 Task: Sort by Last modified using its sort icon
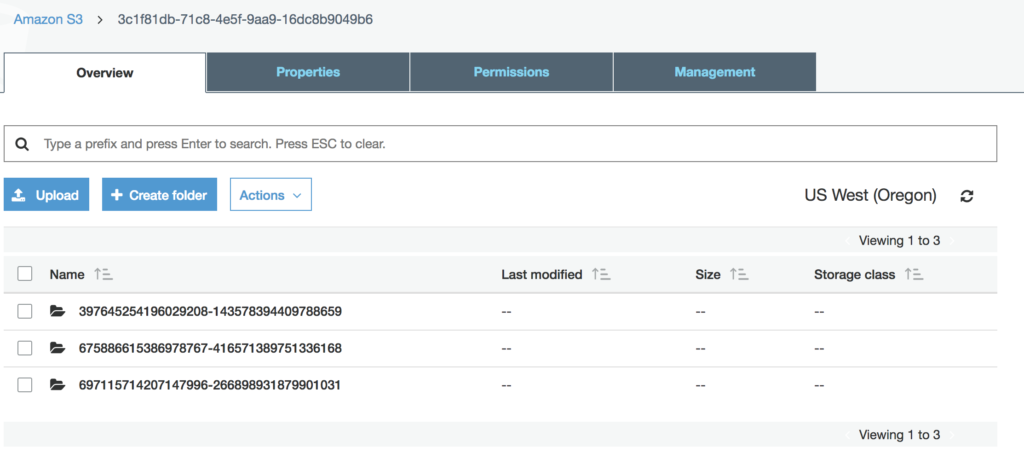601,274
